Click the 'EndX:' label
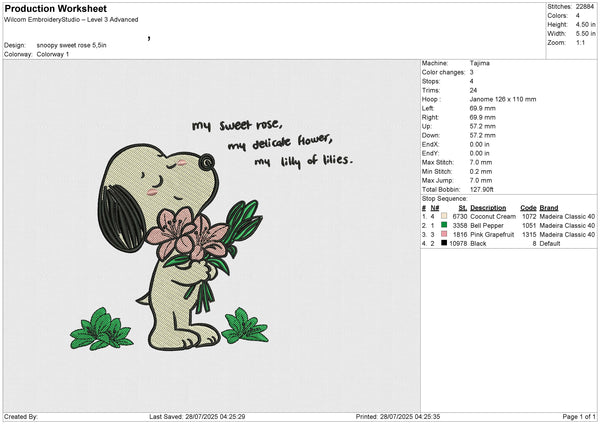The image size is (600, 424). point(430,144)
